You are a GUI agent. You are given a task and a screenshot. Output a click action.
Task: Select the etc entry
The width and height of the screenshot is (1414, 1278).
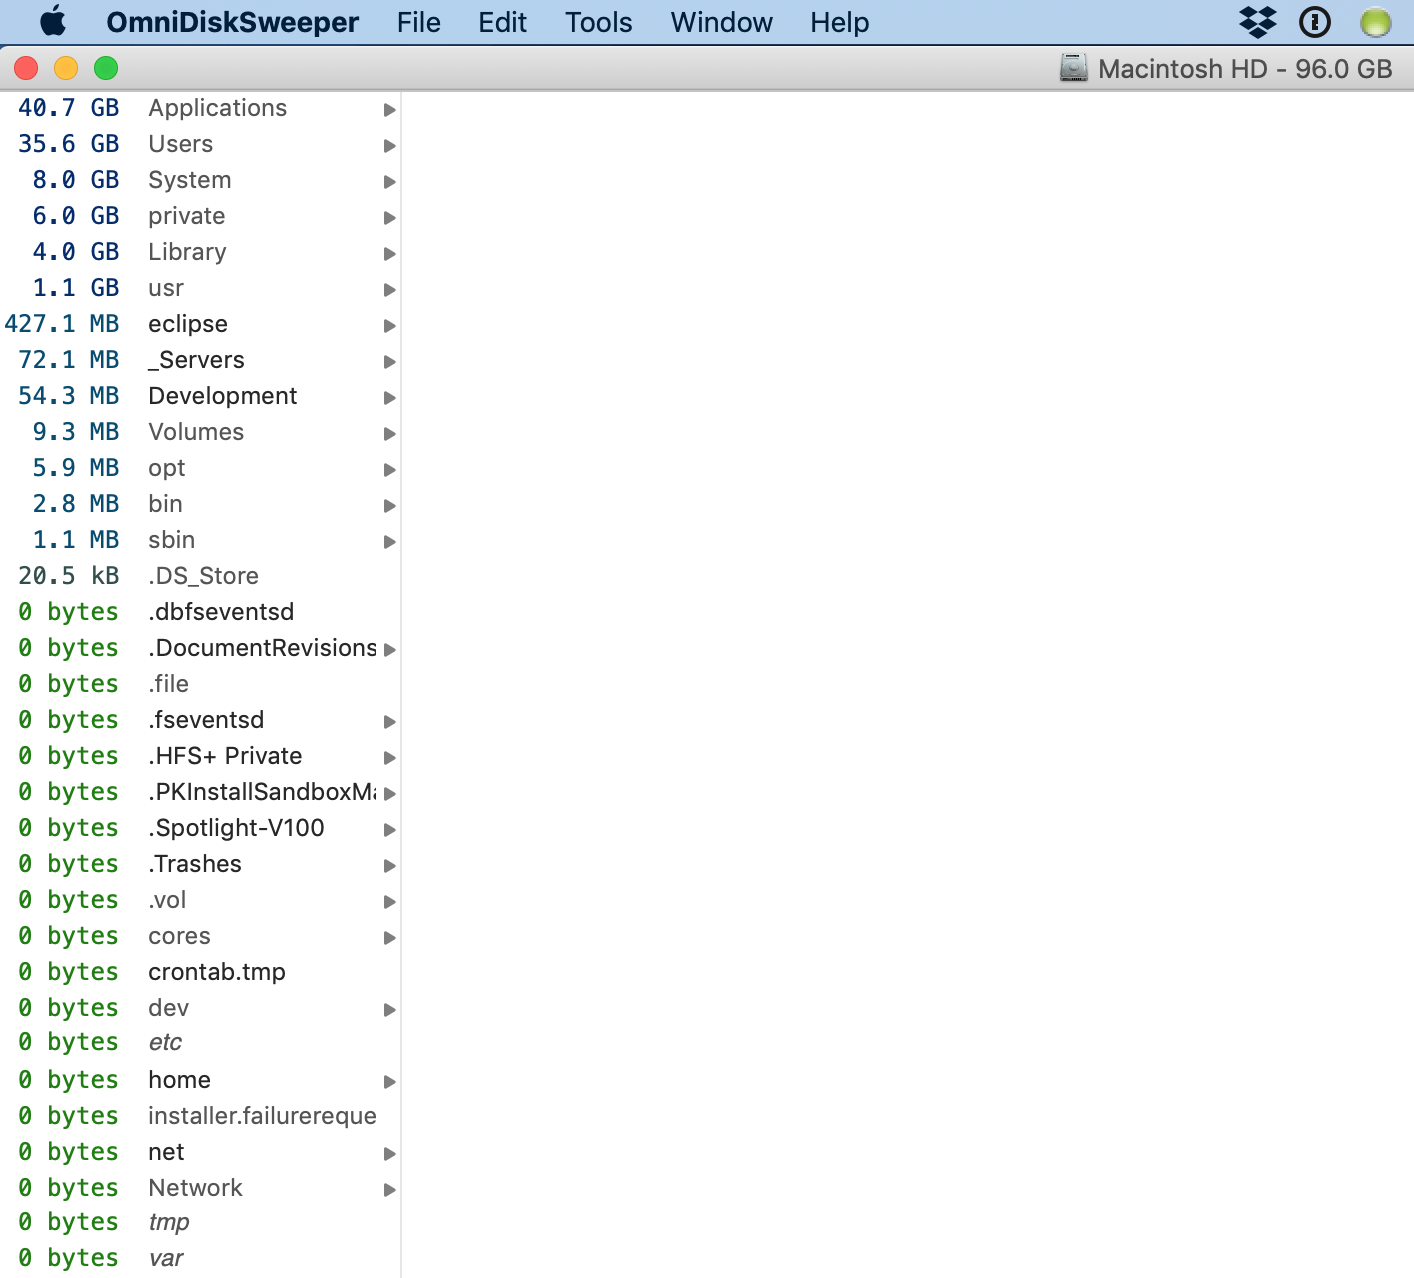(x=165, y=1042)
